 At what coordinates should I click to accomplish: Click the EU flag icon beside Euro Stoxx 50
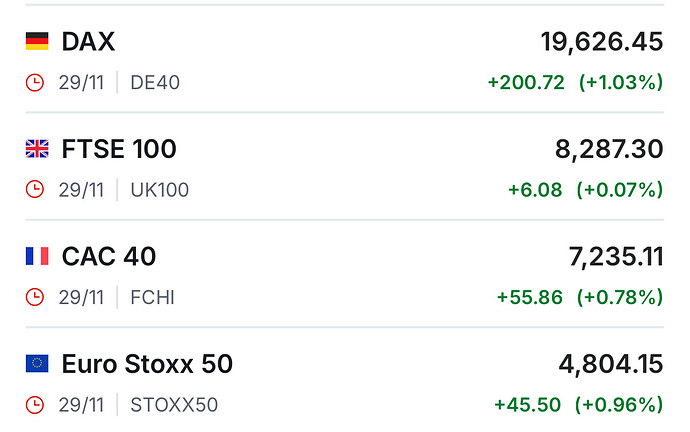pyautogui.click(x=37, y=364)
